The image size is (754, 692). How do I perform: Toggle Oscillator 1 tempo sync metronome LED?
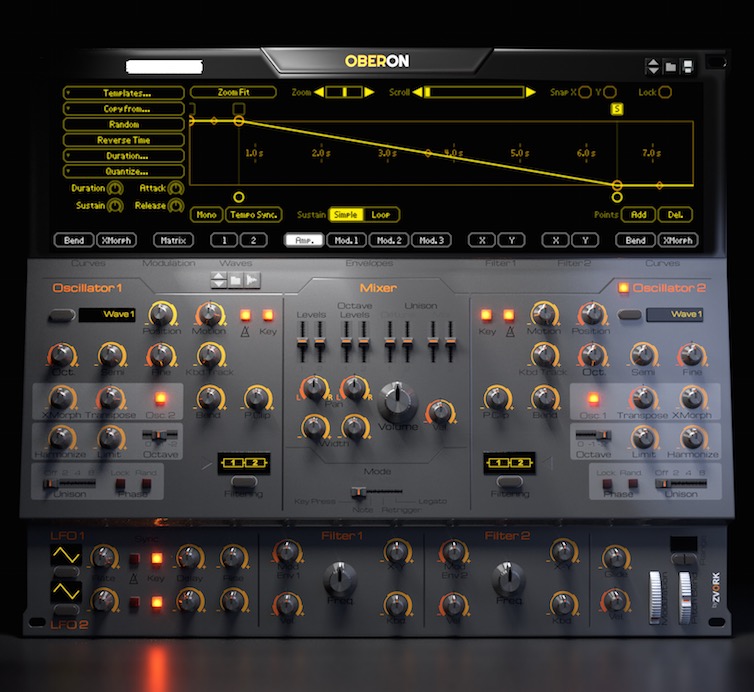click(x=245, y=315)
